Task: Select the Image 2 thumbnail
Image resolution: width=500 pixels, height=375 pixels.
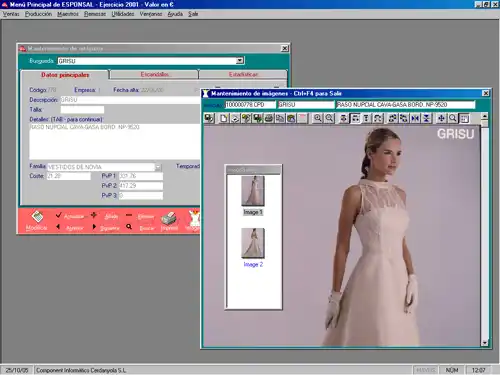Action: (x=253, y=243)
